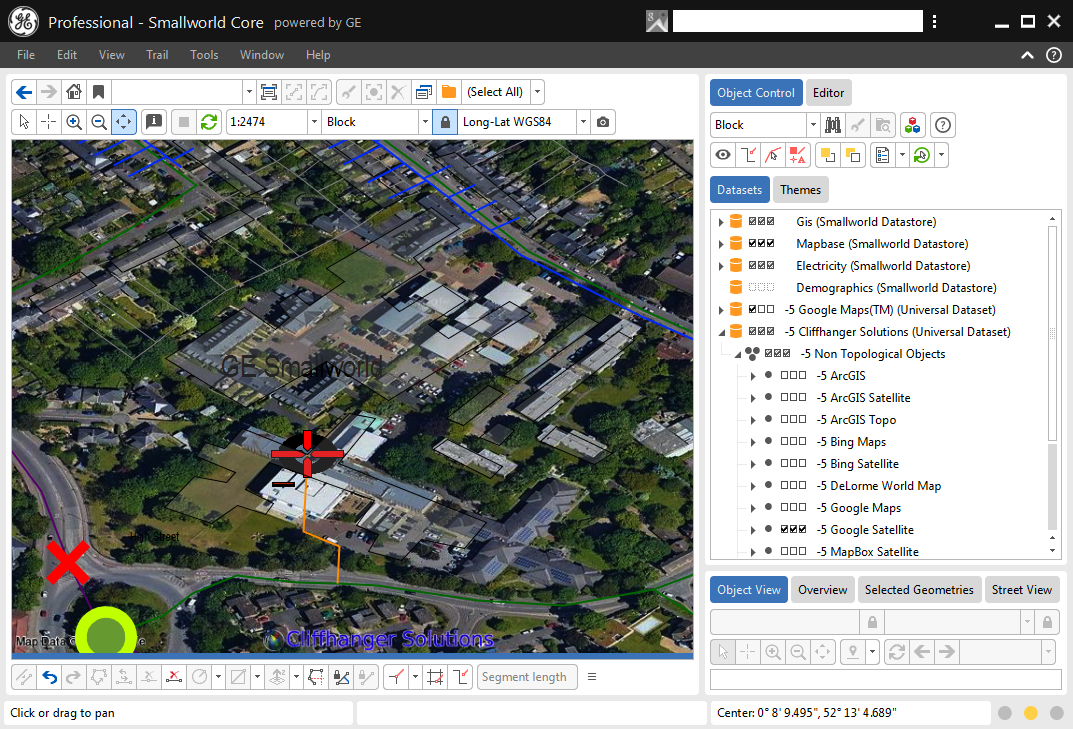Go to the home view
Viewport: 1073px width, 729px height.
[74, 92]
